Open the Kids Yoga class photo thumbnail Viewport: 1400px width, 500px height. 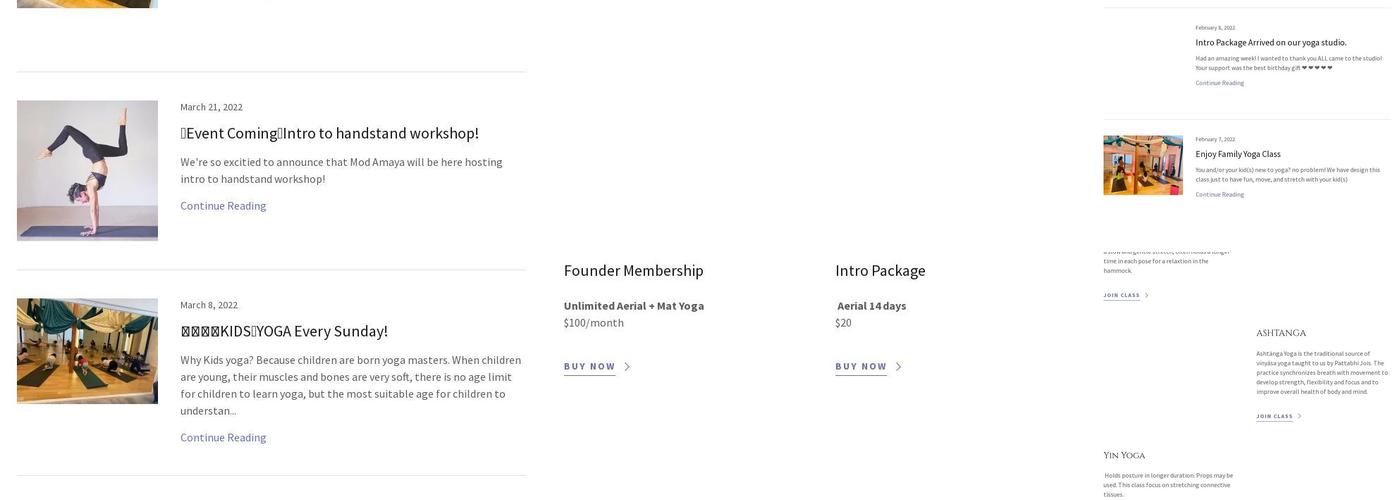pyautogui.click(x=87, y=351)
